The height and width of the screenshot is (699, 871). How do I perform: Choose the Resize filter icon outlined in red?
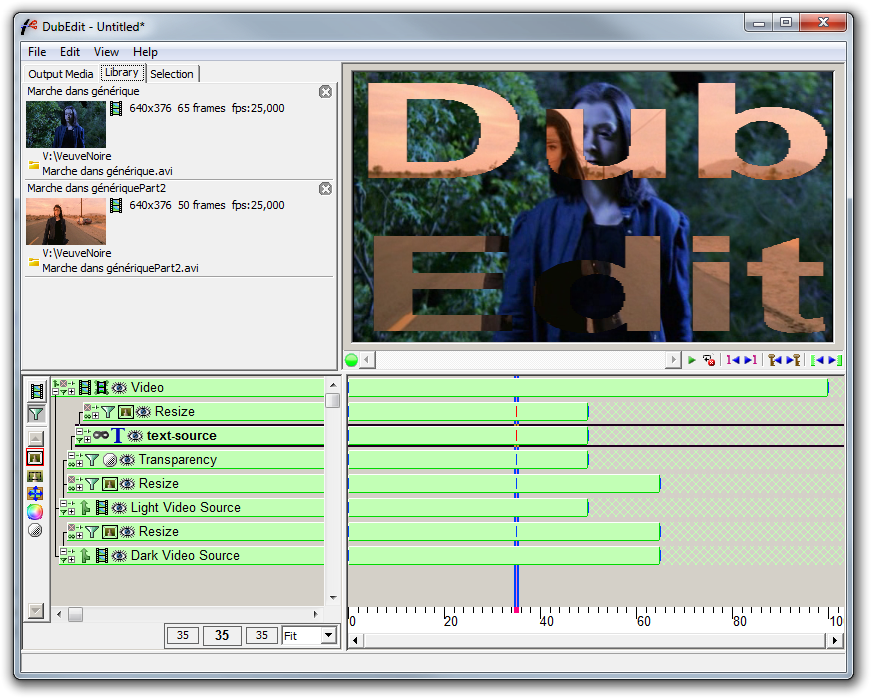pos(35,458)
